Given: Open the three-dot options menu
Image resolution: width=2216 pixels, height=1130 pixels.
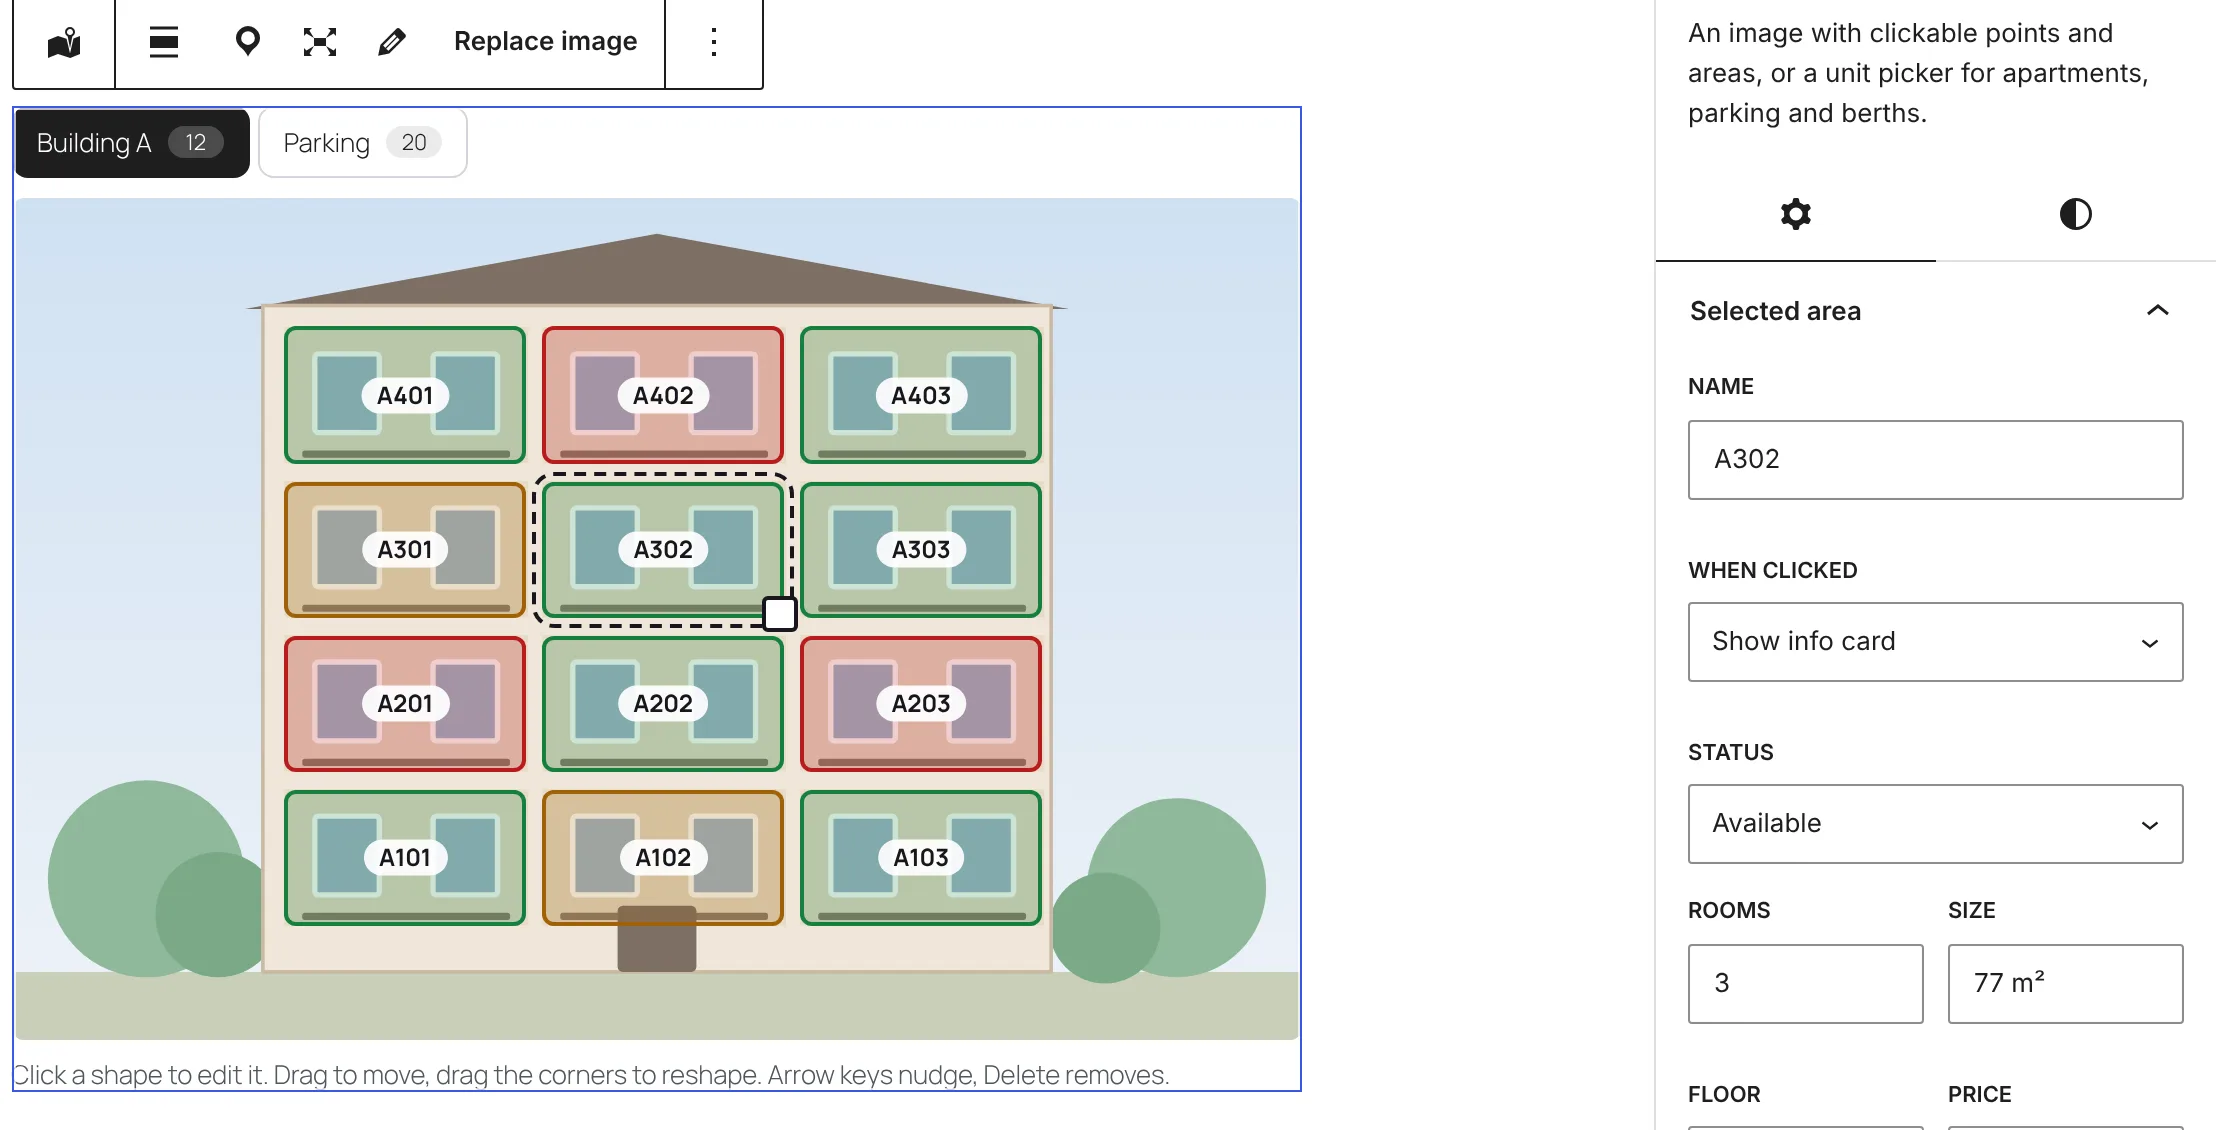Looking at the screenshot, I should (714, 42).
